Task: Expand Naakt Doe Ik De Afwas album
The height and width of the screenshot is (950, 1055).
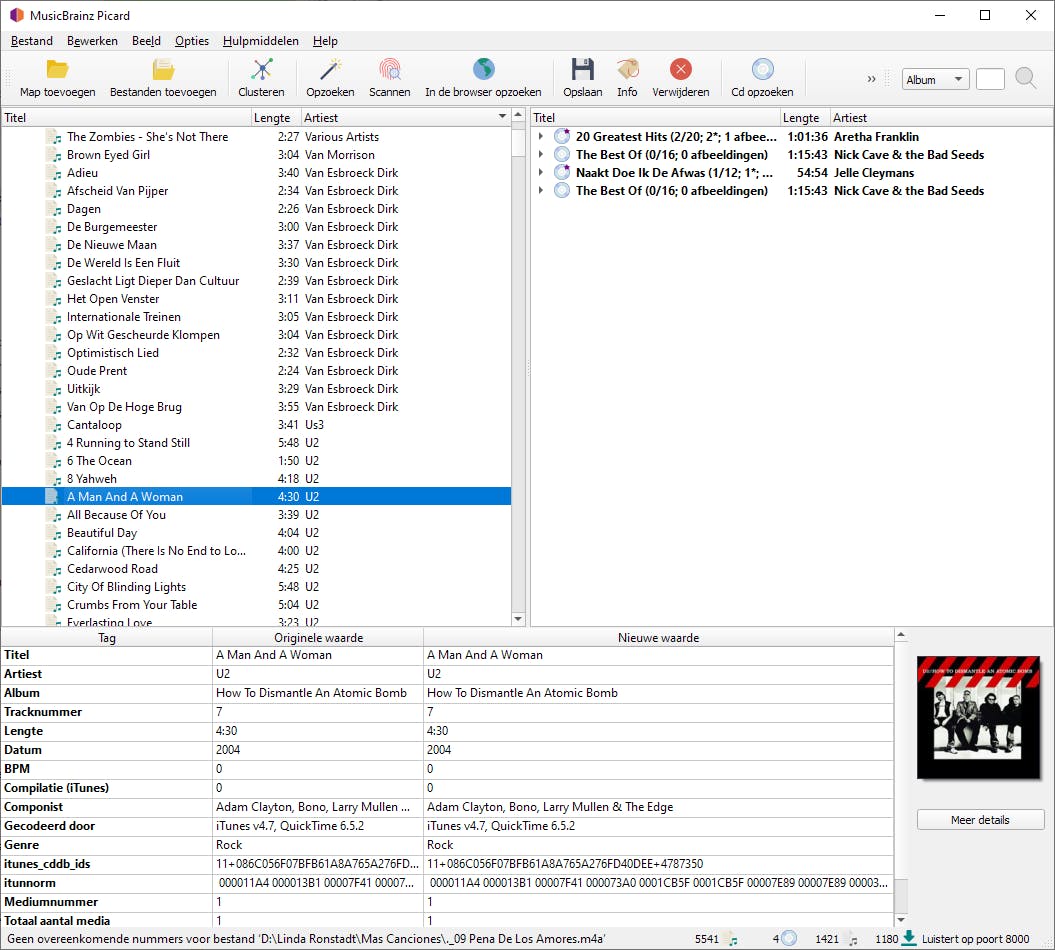Action: click(x=541, y=173)
